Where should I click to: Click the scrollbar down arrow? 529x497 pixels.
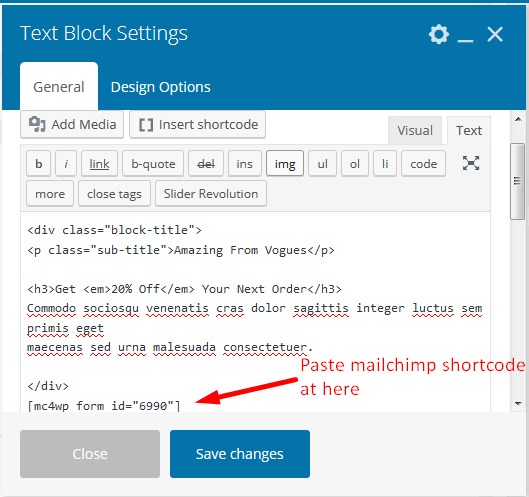click(x=518, y=404)
